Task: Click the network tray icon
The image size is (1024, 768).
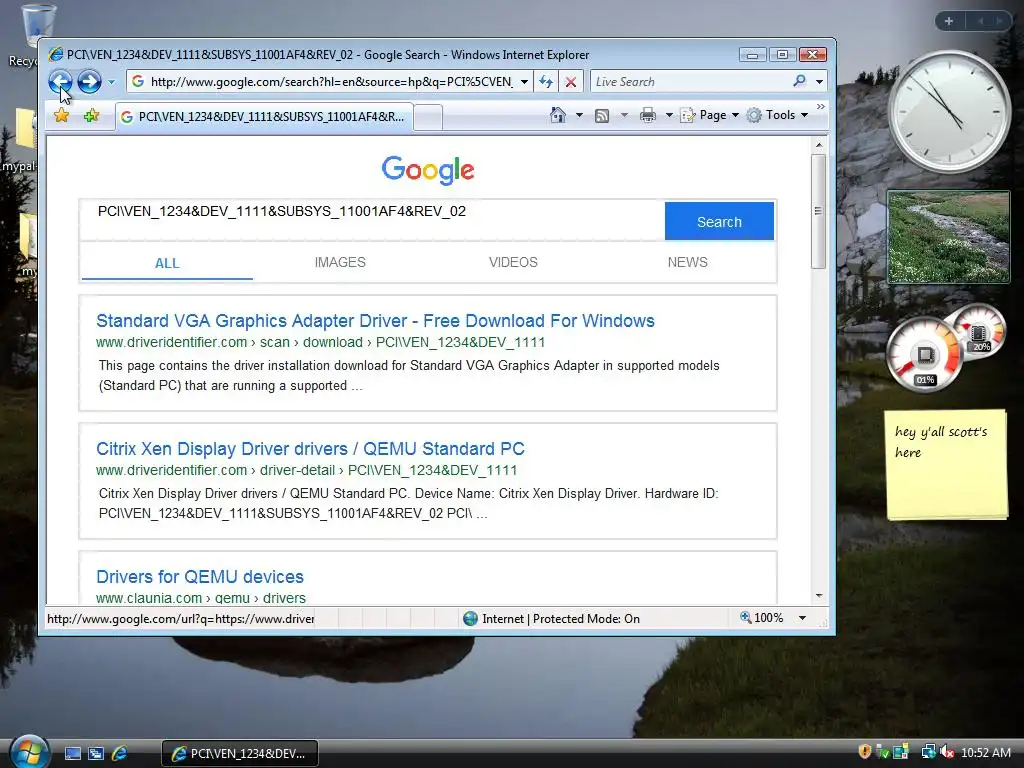Action: [928, 752]
